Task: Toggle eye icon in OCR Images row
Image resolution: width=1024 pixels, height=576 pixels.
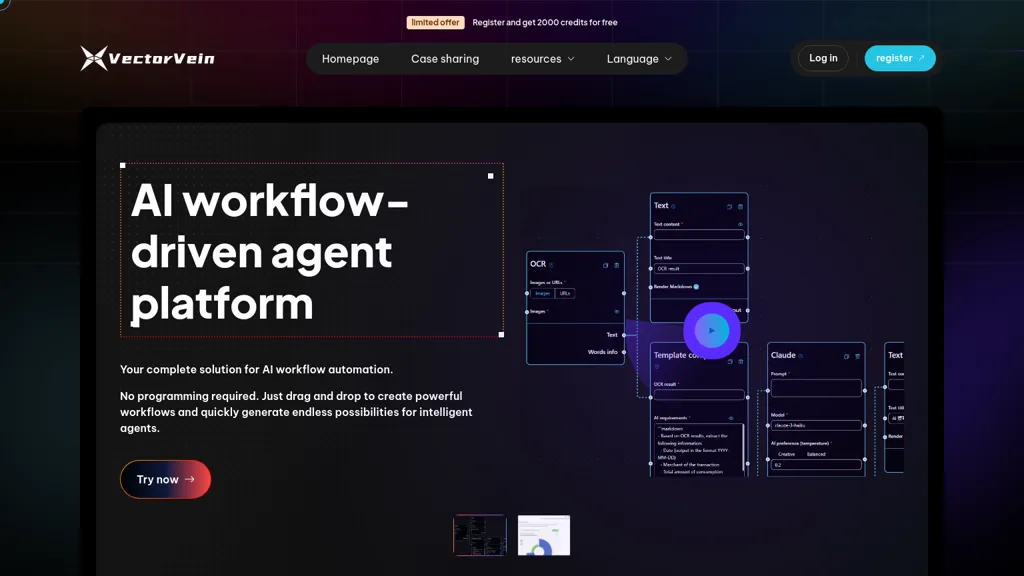Action: [616, 312]
